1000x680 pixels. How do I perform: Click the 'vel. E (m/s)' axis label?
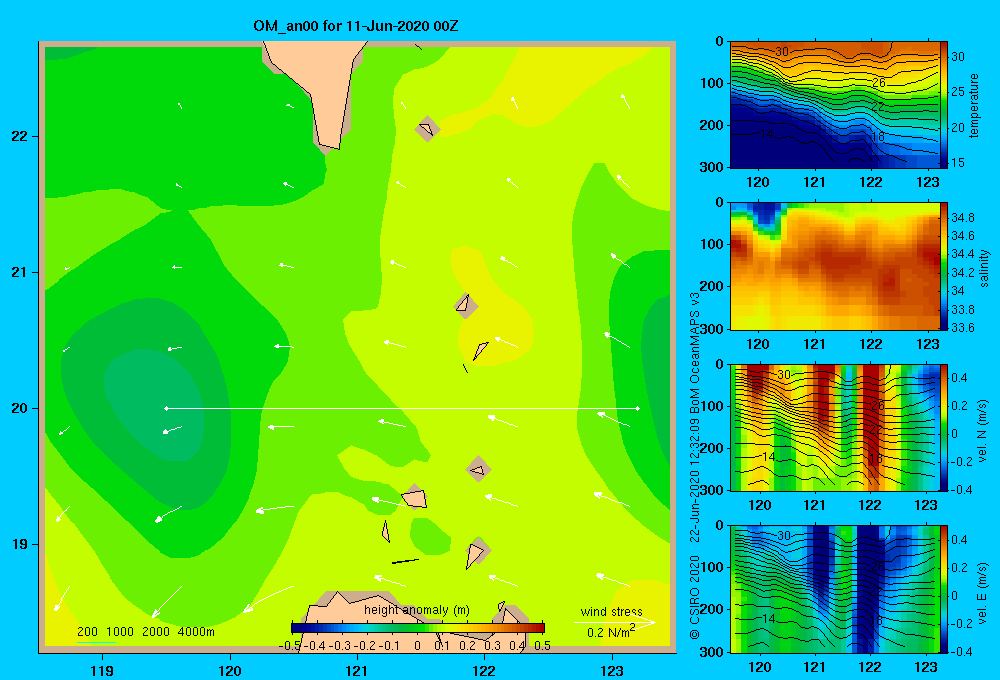[x=983, y=592]
